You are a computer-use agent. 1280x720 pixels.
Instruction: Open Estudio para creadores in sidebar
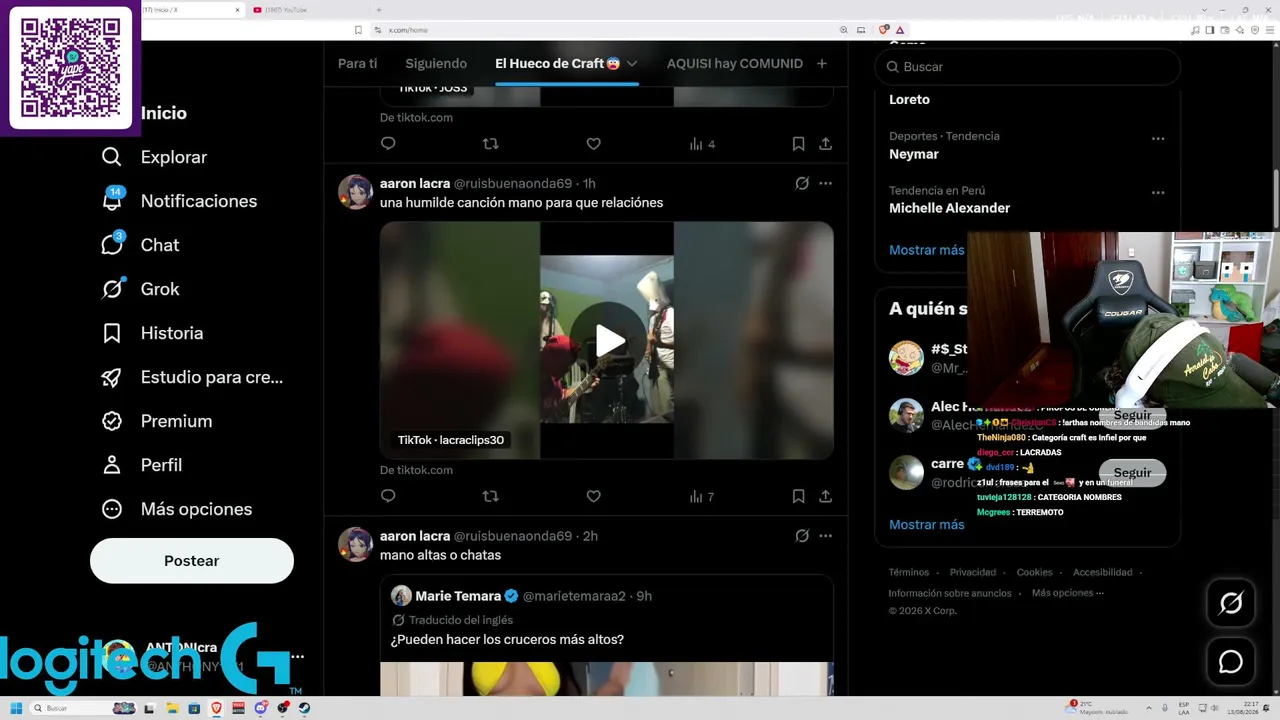tap(192, 377)
